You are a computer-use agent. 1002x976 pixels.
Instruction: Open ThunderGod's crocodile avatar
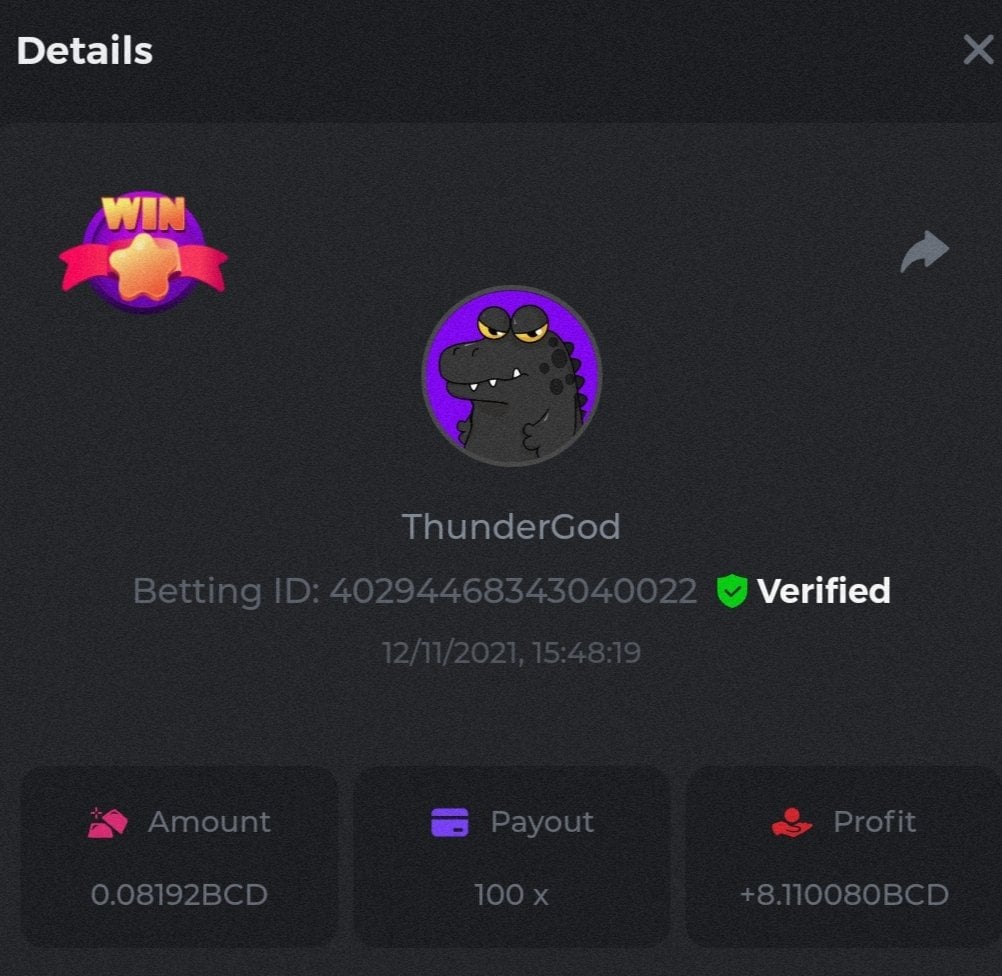click(x=511, y=376)
